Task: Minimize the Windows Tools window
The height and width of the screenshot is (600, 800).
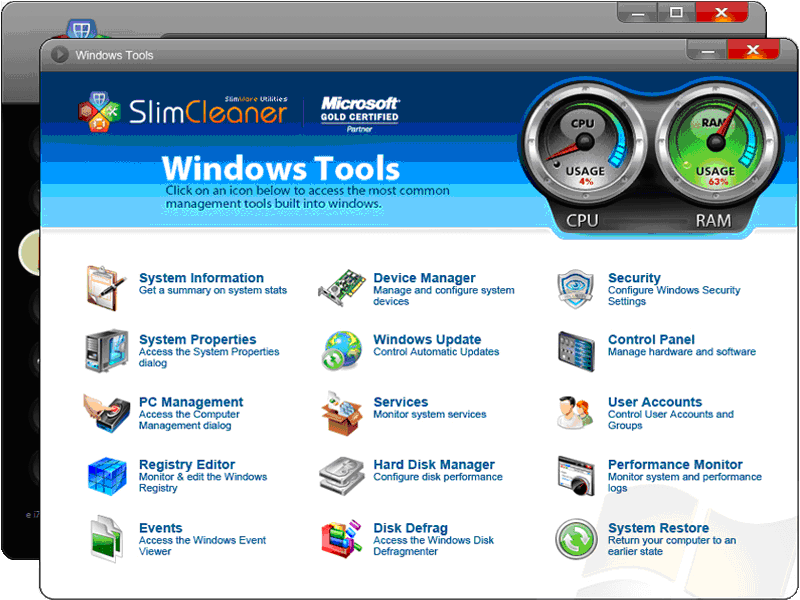Action: pyautogui.click(x=708, y=51)
